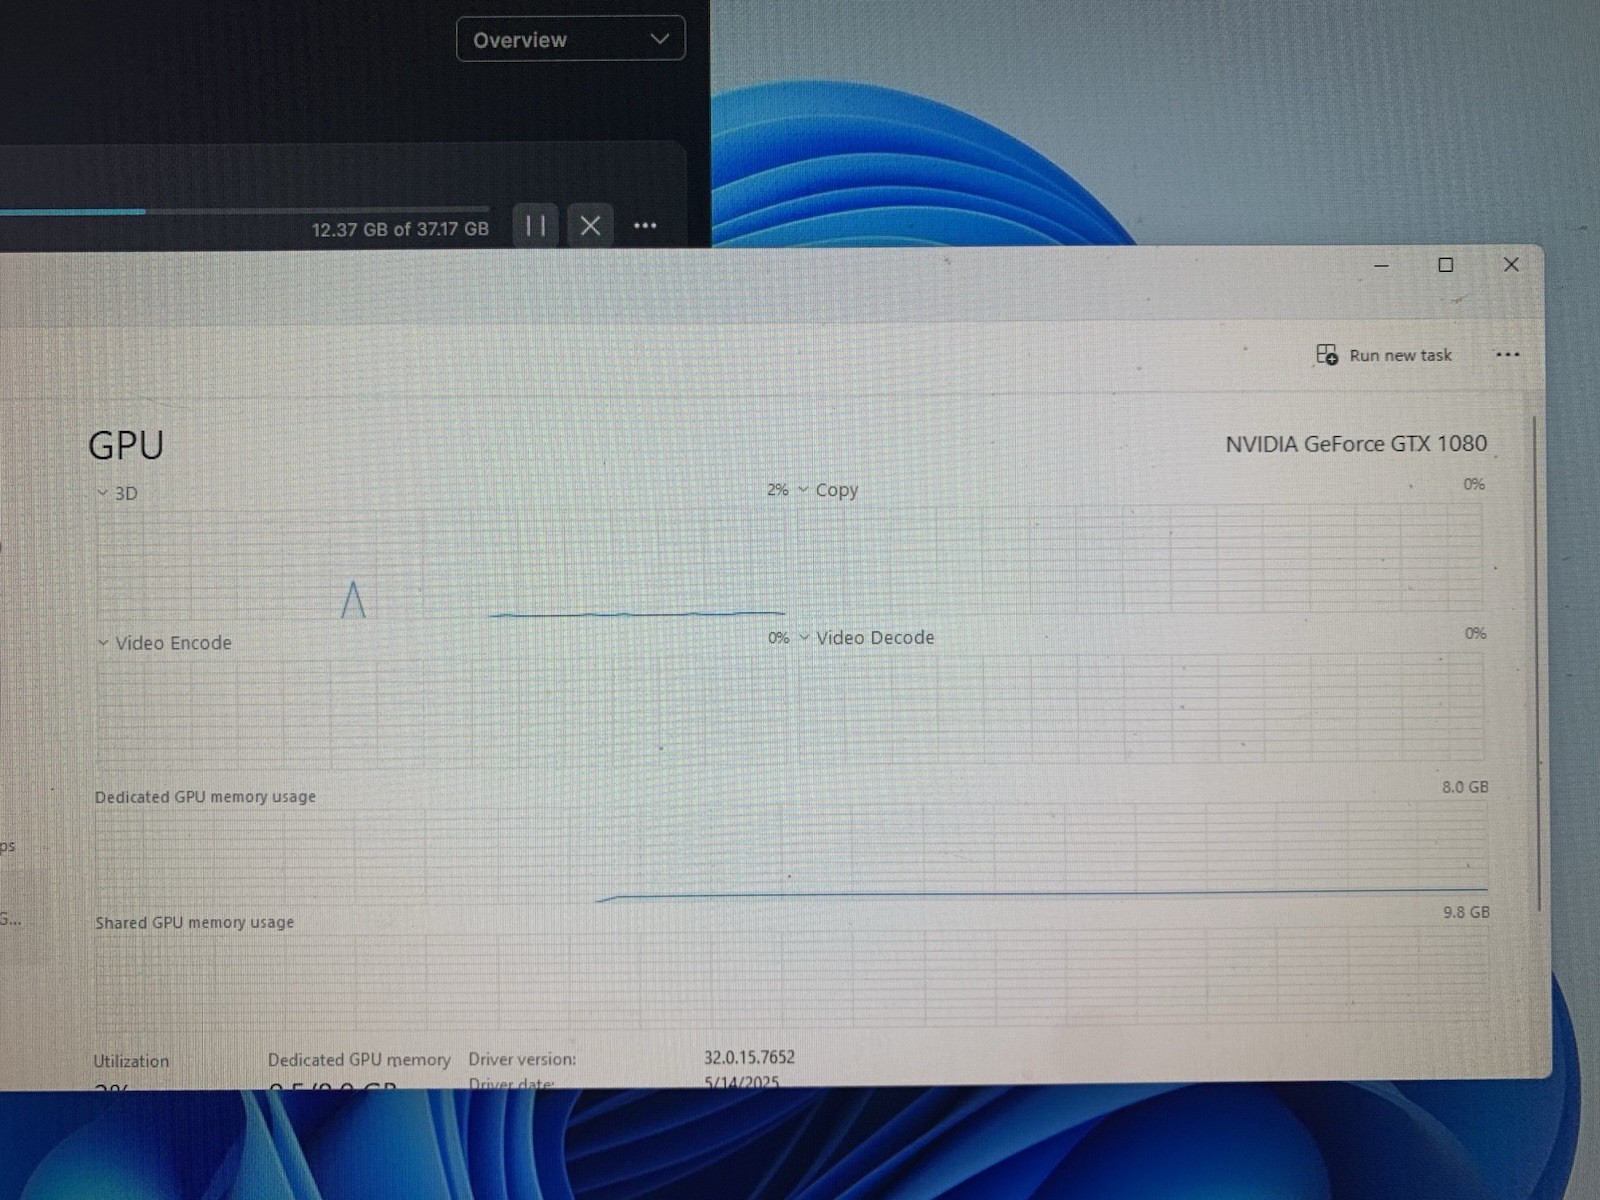Expand the 3D engine graph selector
Image resolution: width=1600 pixels, height=1200 pixels.
pyautogui.click(x=117, y=493)
